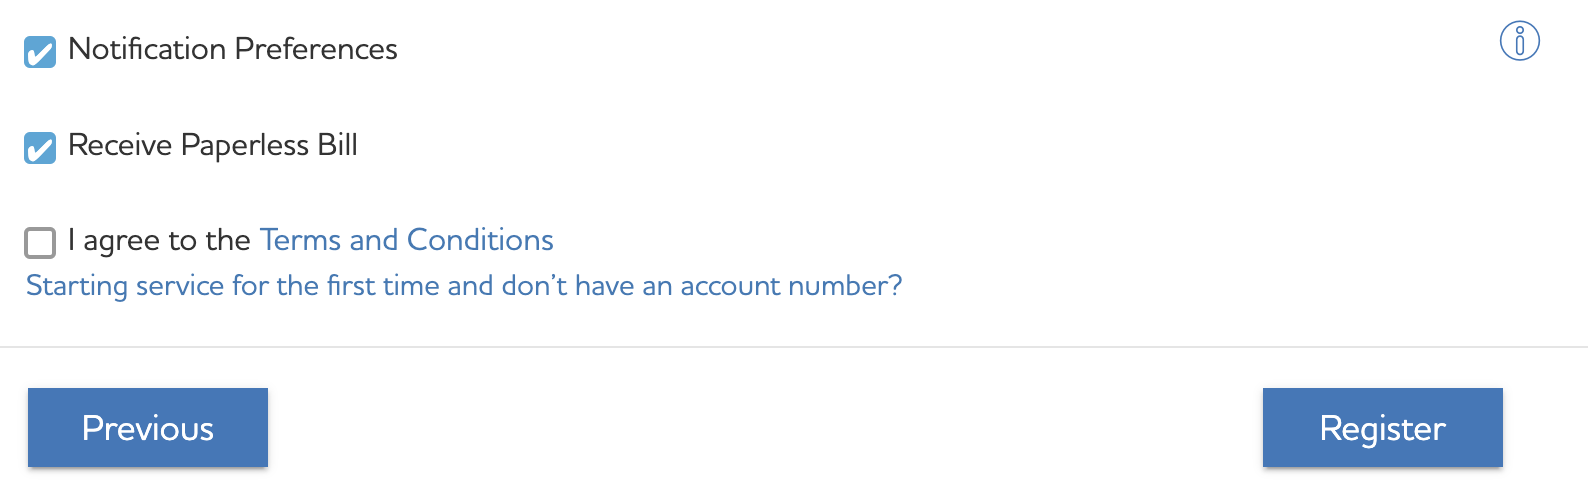Open the info icon beside Notification Preferences
1588x502 pixels.
click(1519, 41)
